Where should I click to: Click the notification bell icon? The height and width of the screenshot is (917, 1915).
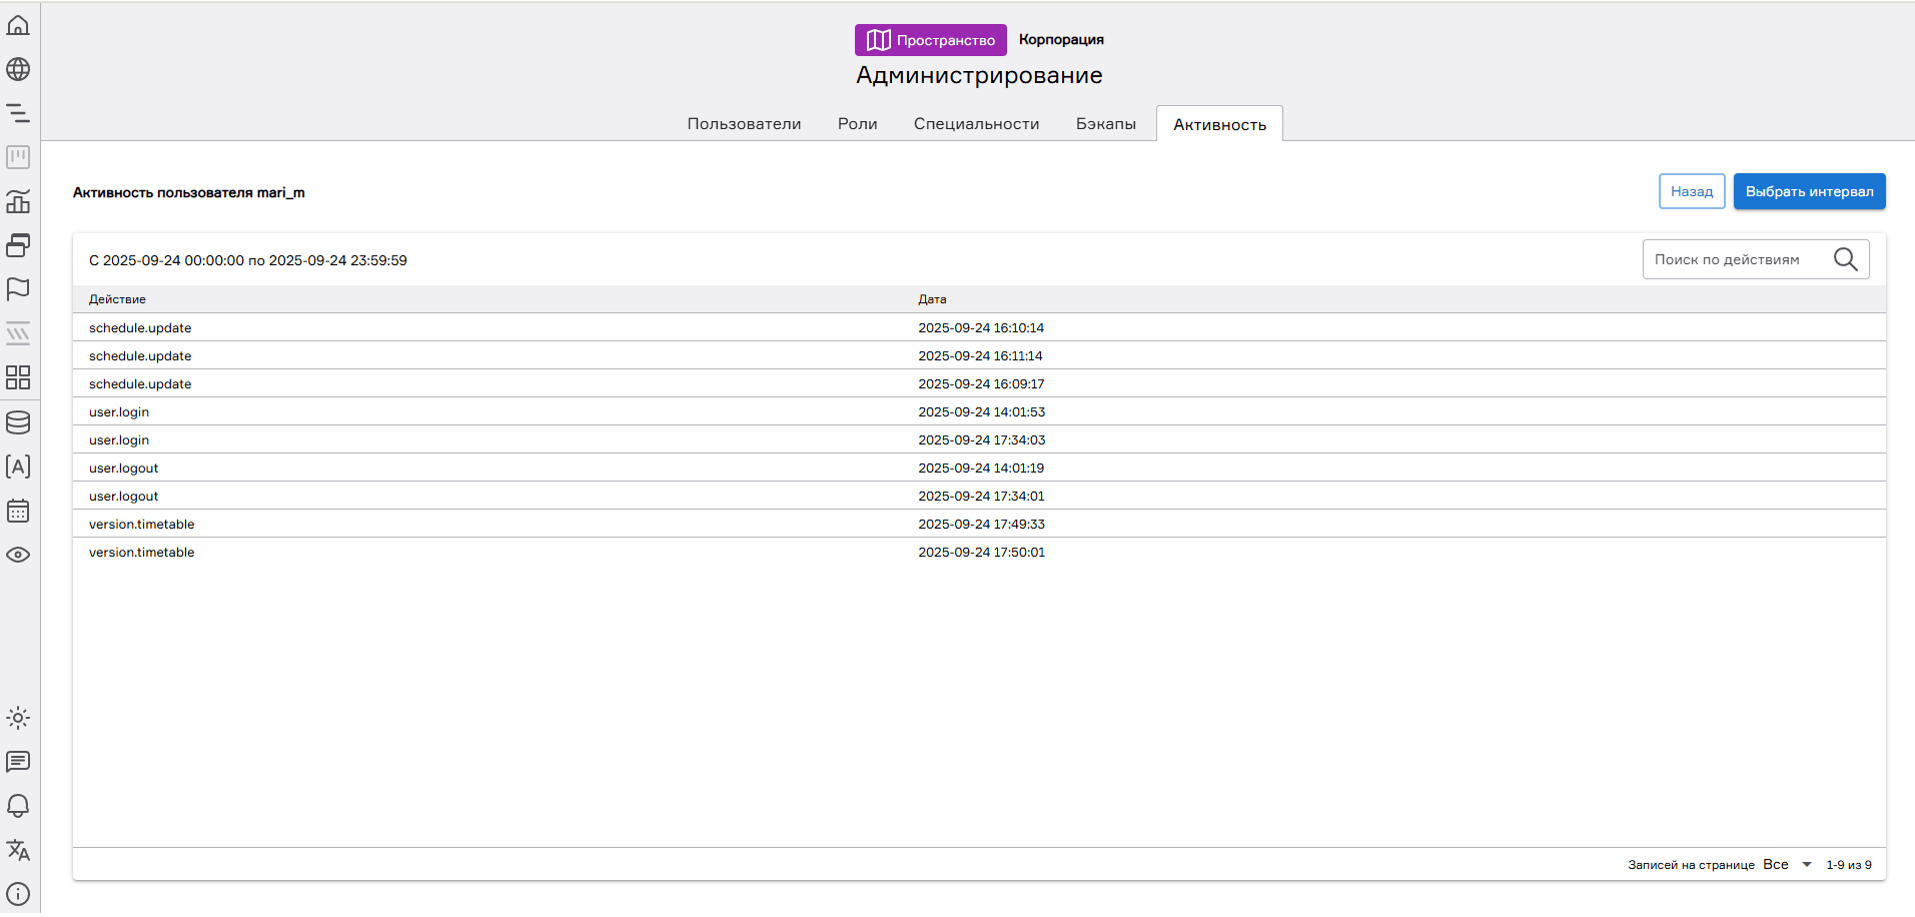tap(18, 806)
